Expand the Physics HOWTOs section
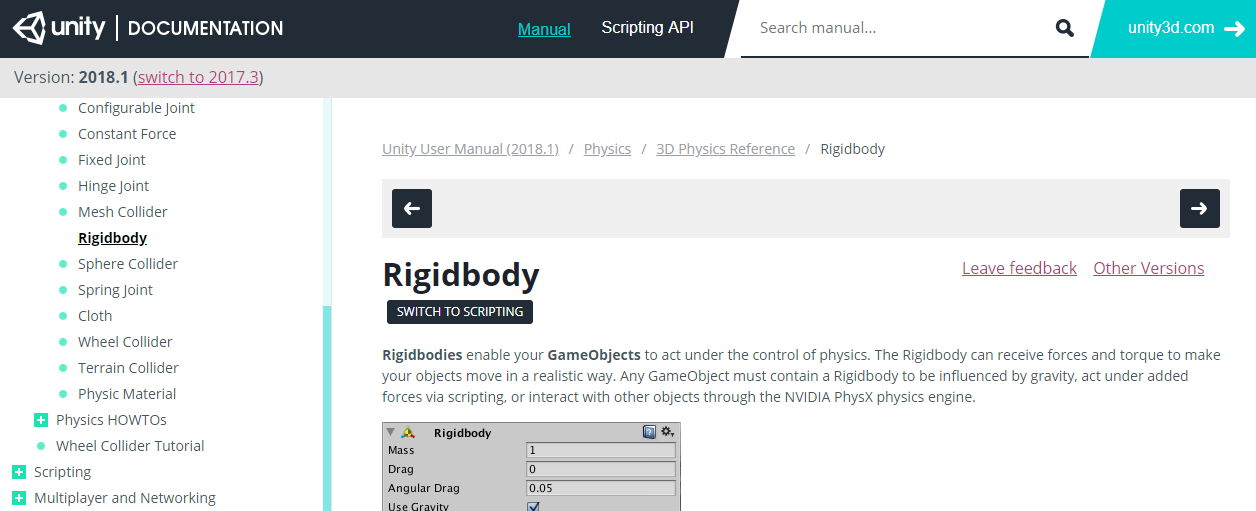Screen dimensions: 1256x511 (x=41, y=420)
